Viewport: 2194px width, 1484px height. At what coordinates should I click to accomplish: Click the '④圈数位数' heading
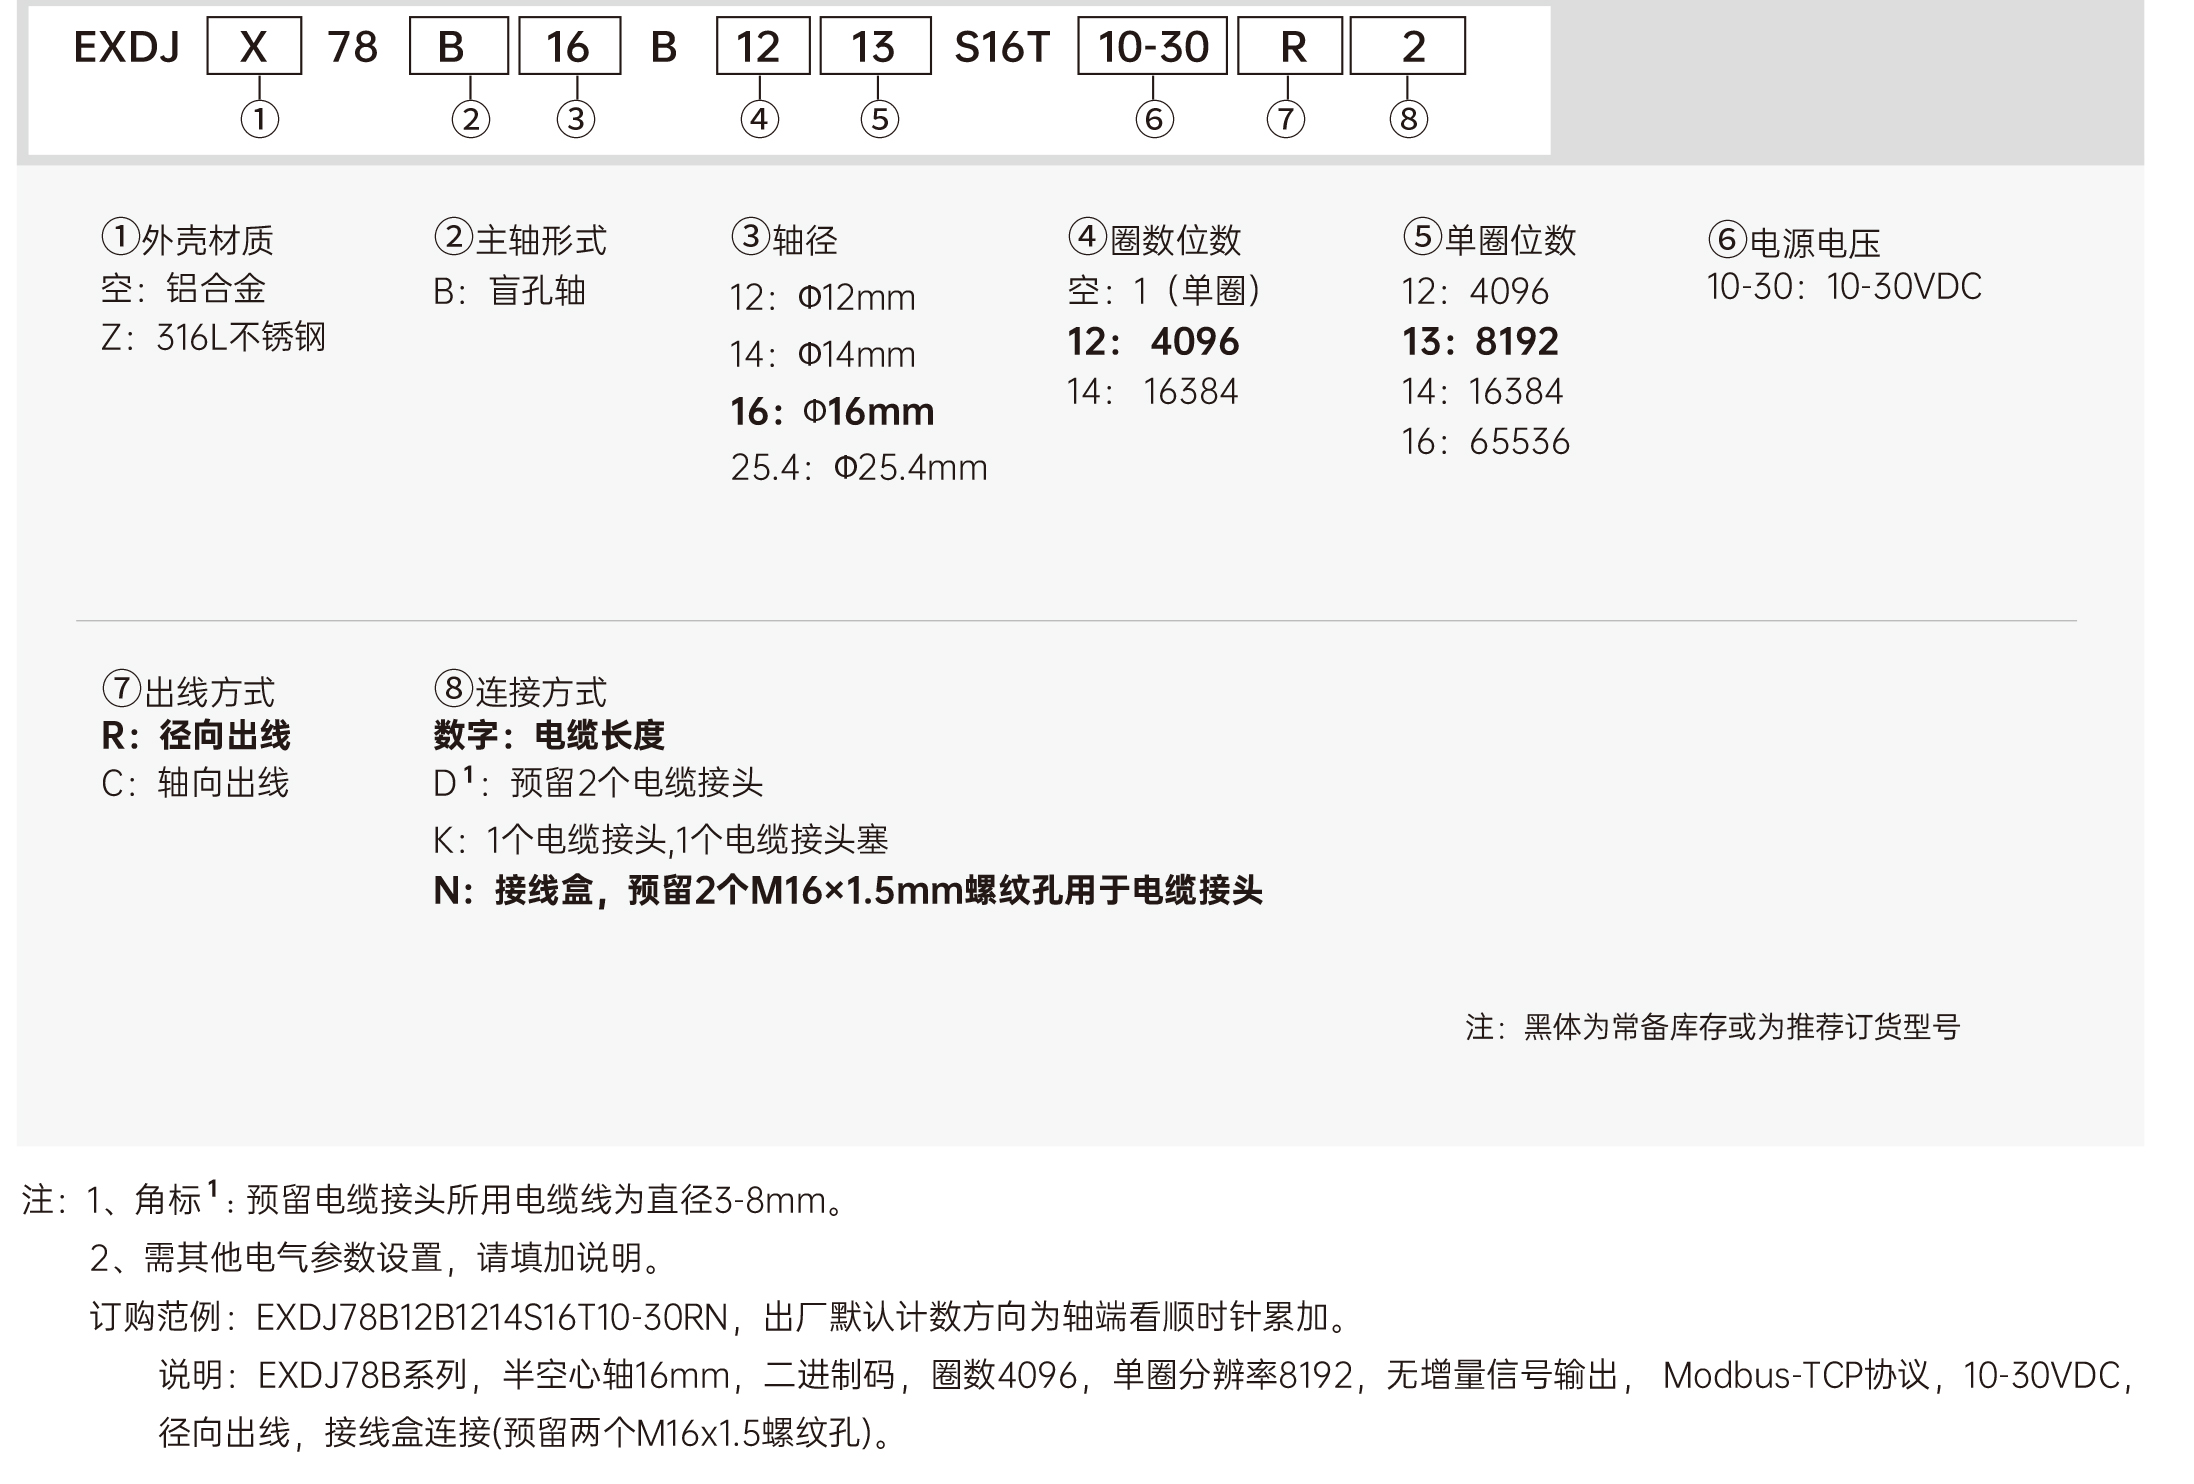click(1154, 239)
